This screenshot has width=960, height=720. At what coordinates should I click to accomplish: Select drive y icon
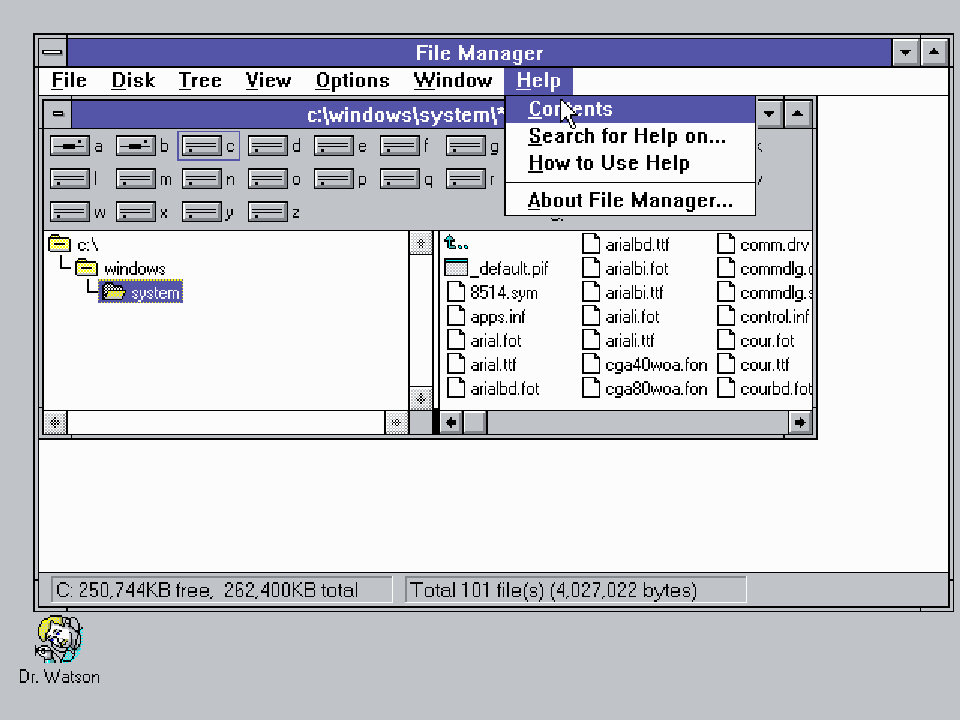[202, 212]
